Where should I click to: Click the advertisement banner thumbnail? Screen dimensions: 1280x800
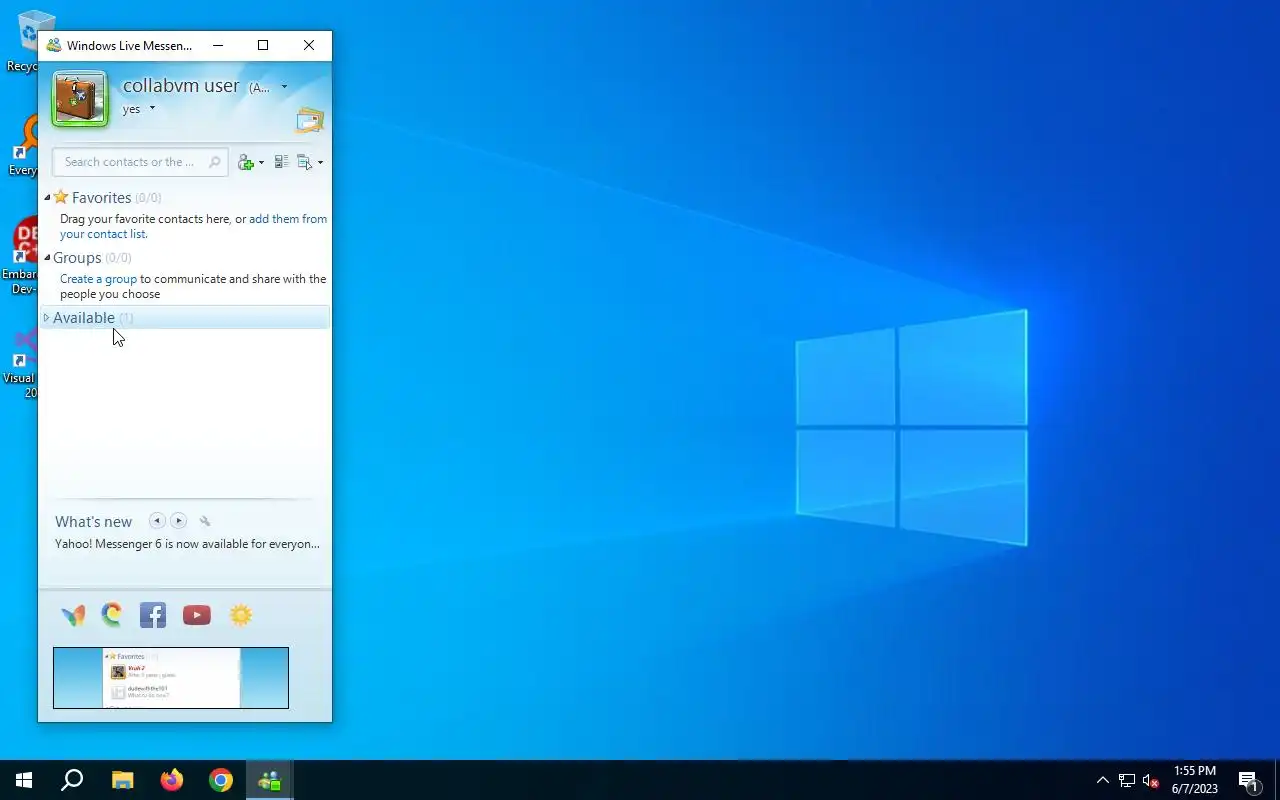171,678
